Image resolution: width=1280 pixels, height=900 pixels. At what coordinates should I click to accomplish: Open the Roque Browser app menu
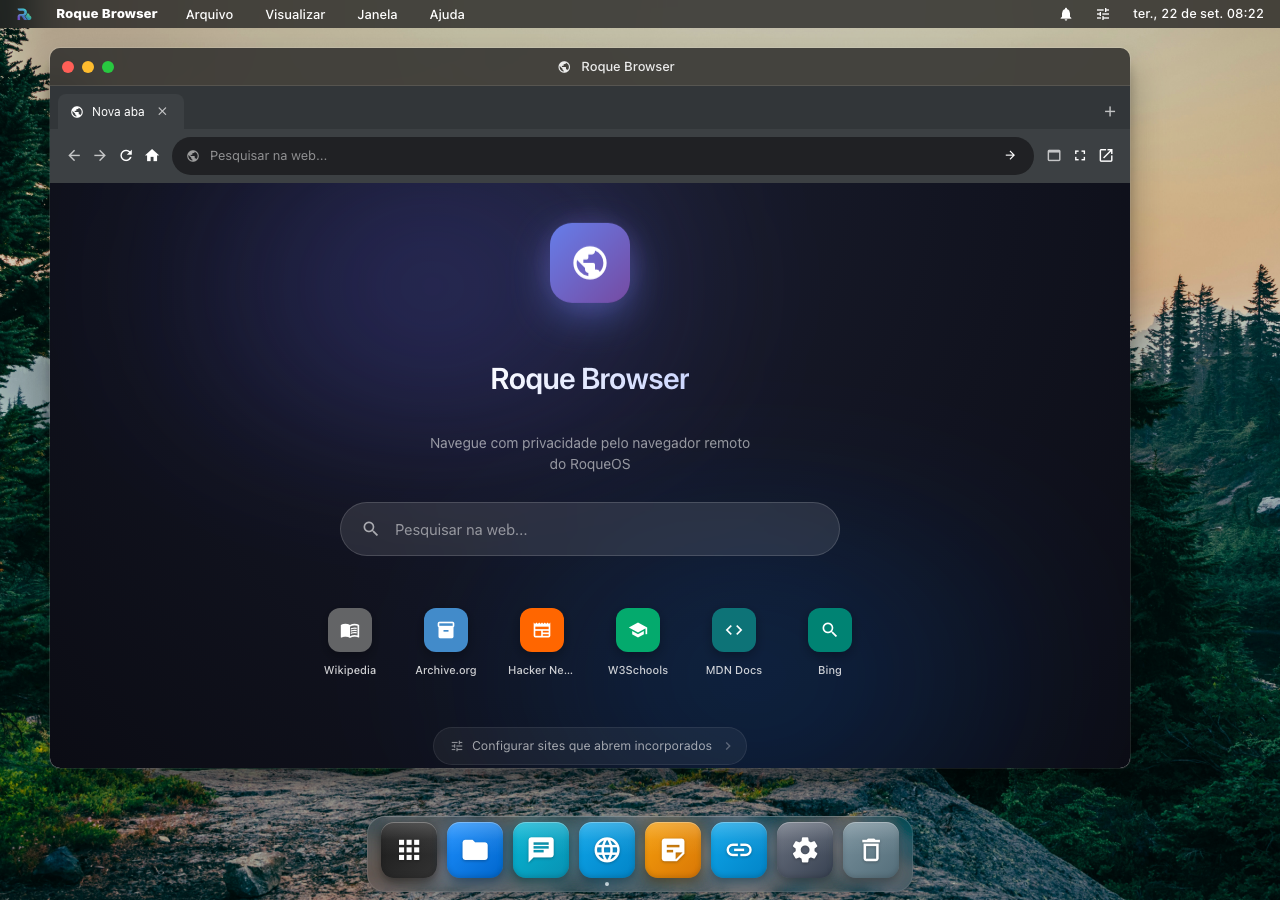pos(107,14)
